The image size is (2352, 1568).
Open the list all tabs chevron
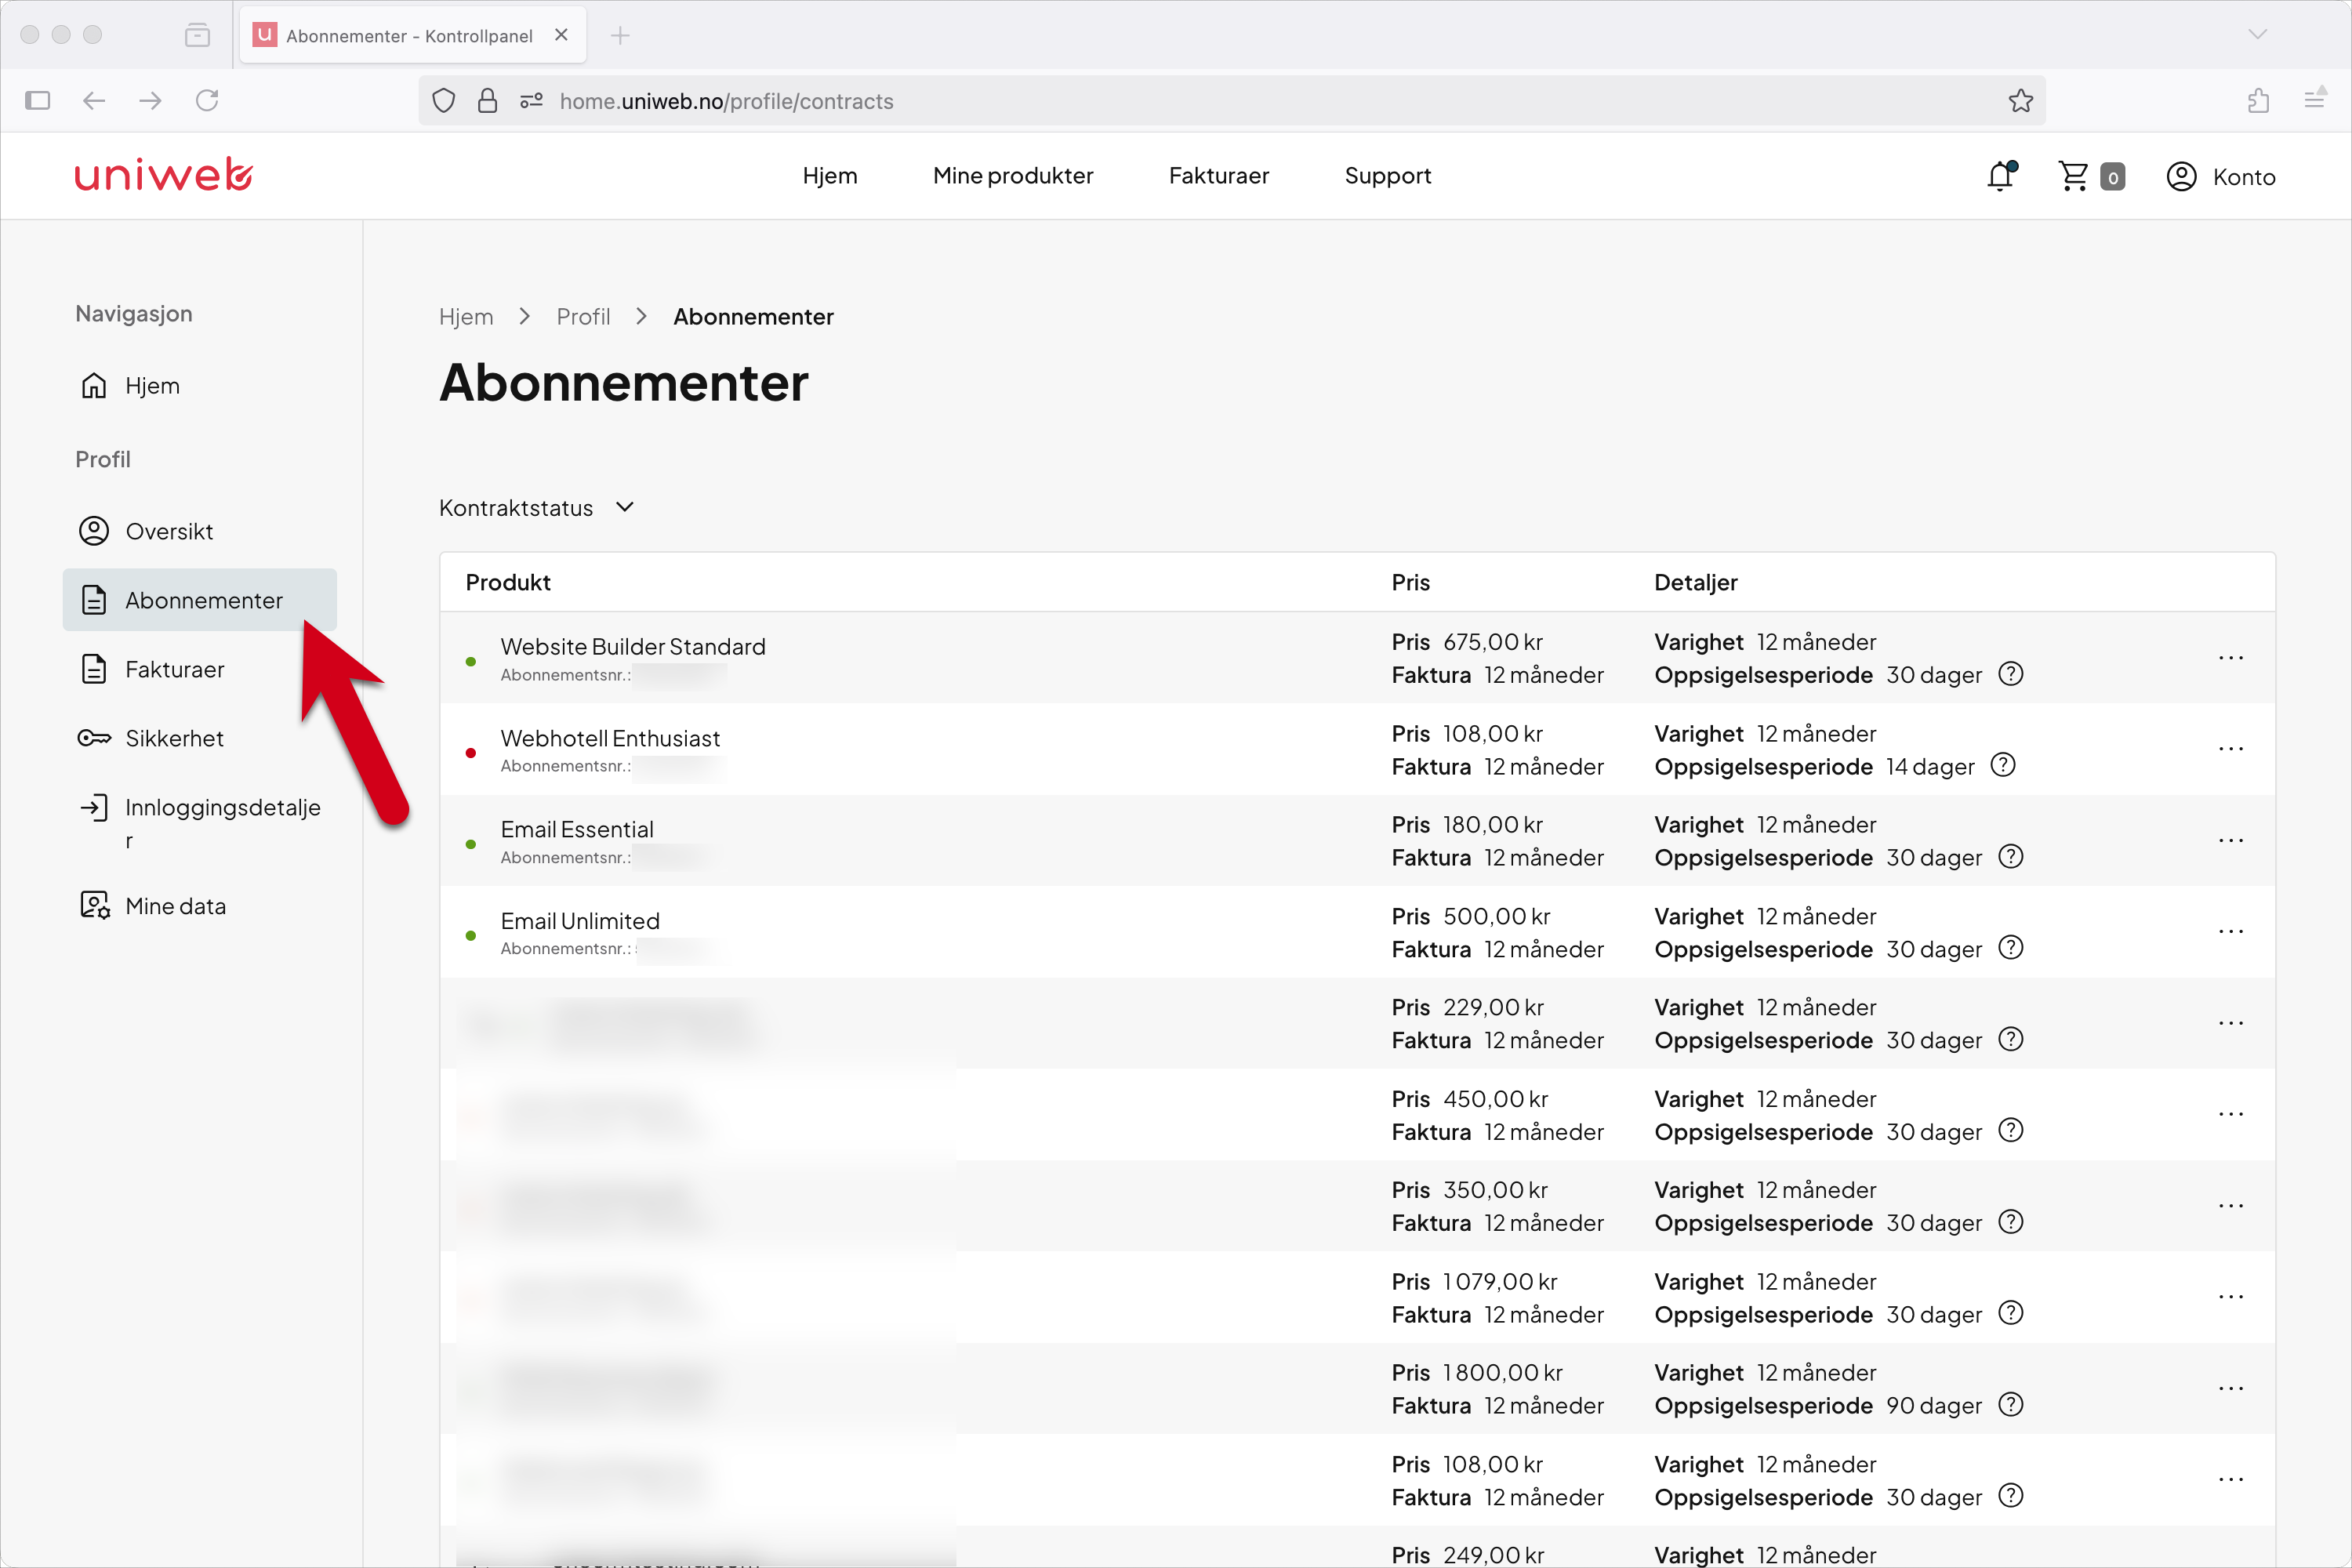coord(2257,35)
